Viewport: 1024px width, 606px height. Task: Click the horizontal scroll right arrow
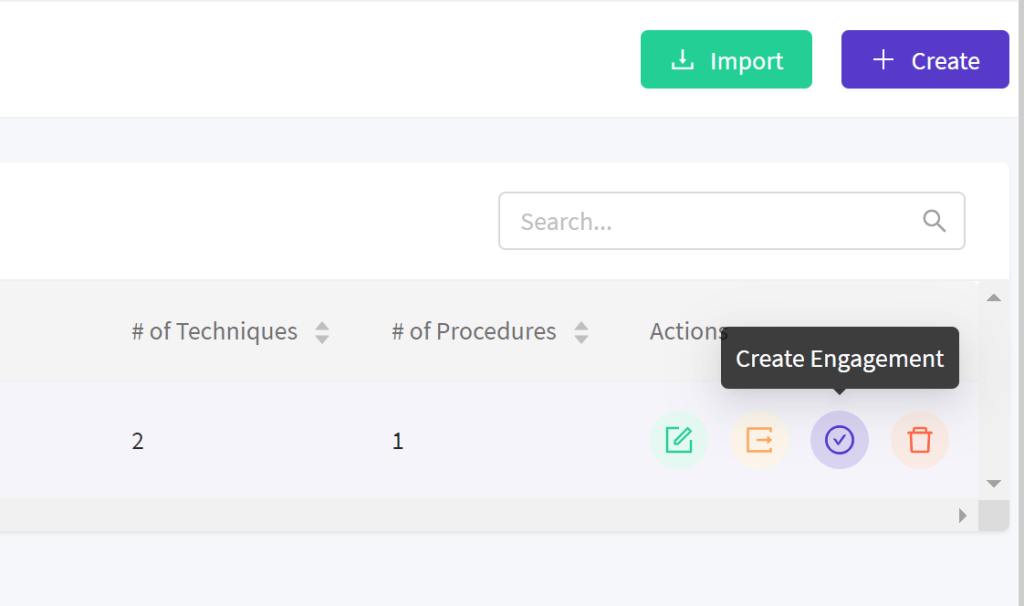pyautogui.click(x=963, y=515)
